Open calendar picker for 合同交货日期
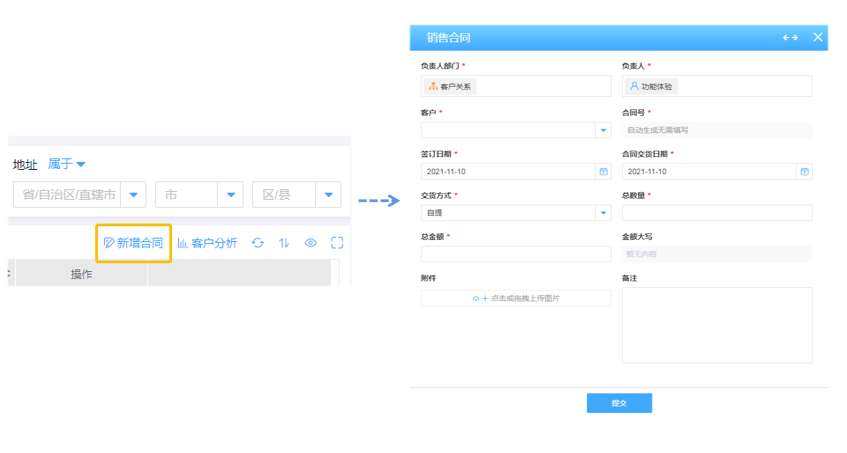Screen dimensions: 847x453 point(804,171)
